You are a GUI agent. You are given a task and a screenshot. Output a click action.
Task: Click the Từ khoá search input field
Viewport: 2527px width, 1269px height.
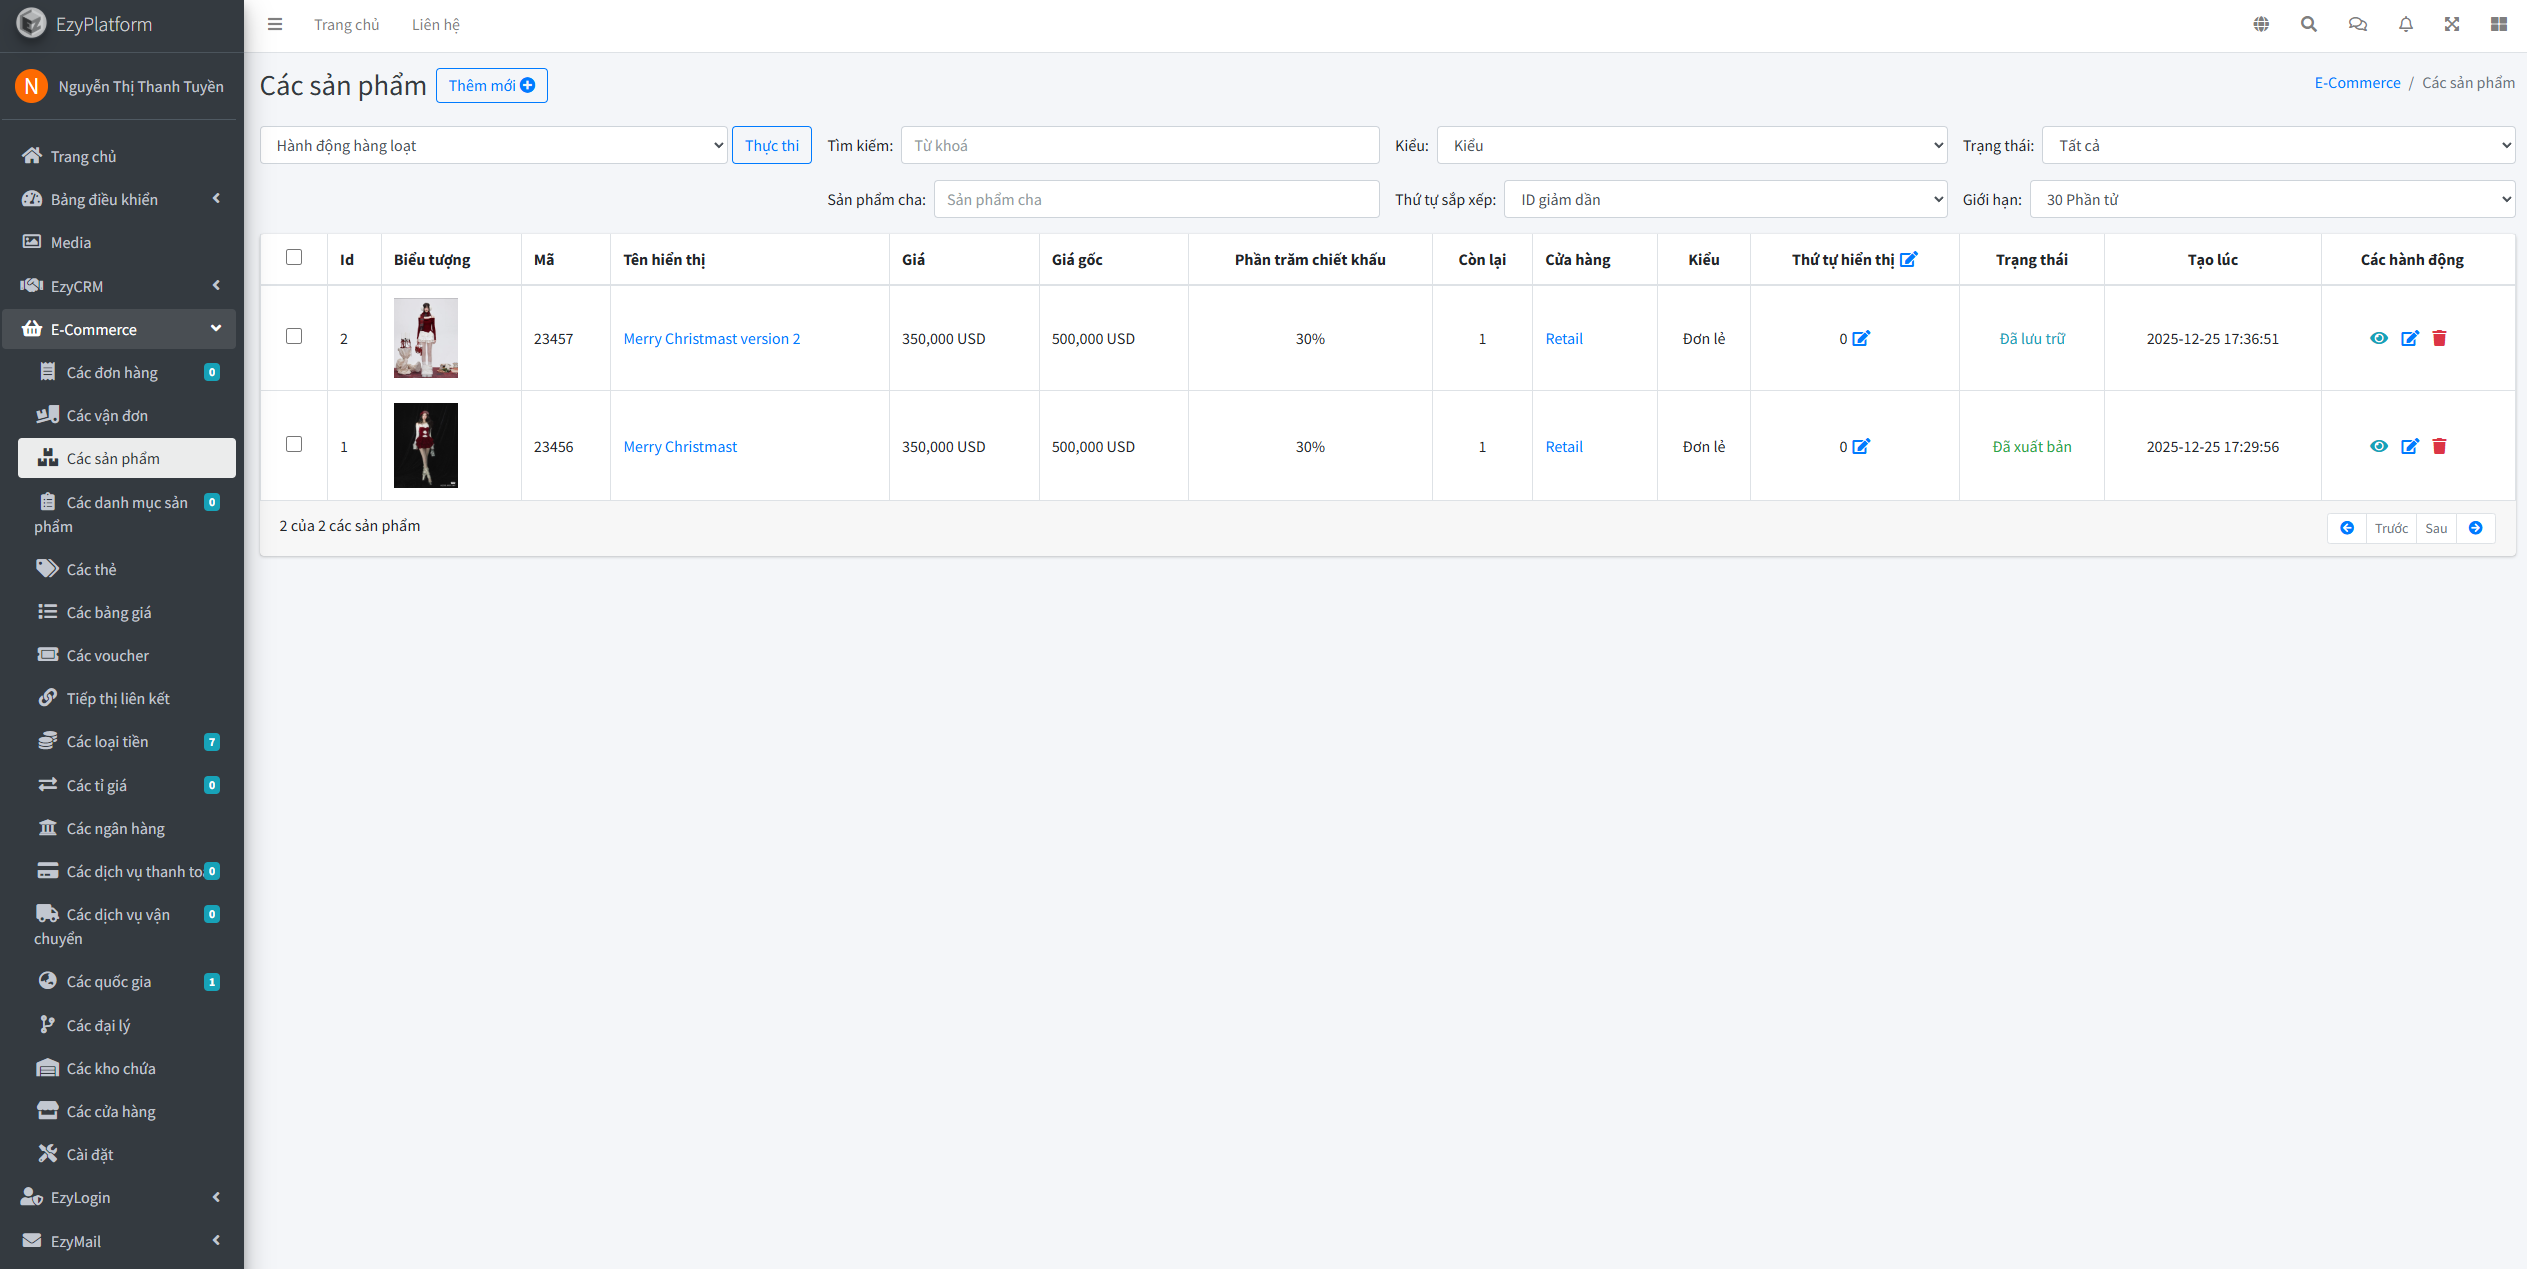(1139, 145)
